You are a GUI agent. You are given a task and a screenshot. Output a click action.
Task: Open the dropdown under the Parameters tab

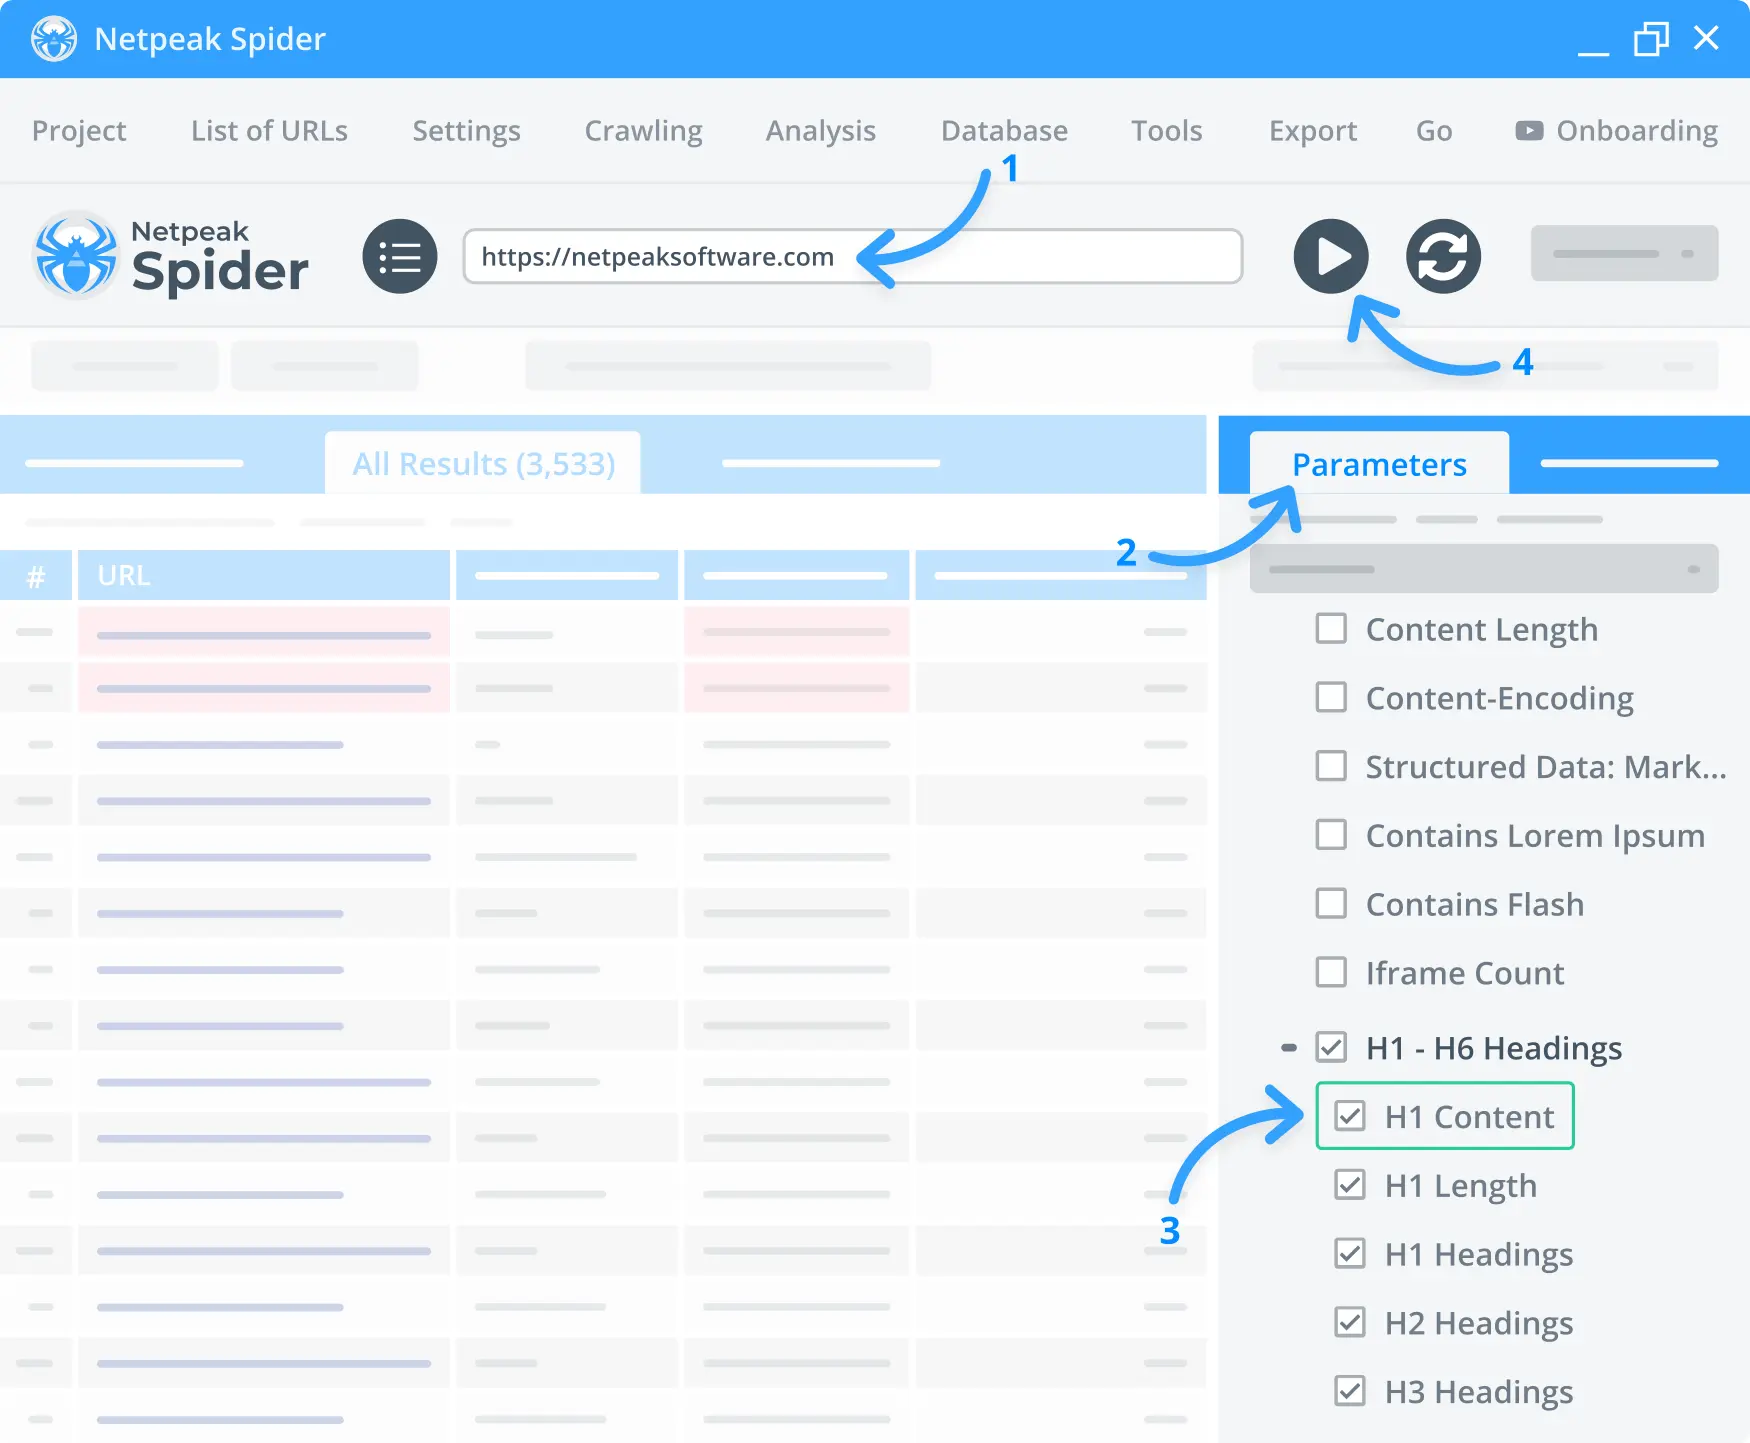coord(1484,569)
